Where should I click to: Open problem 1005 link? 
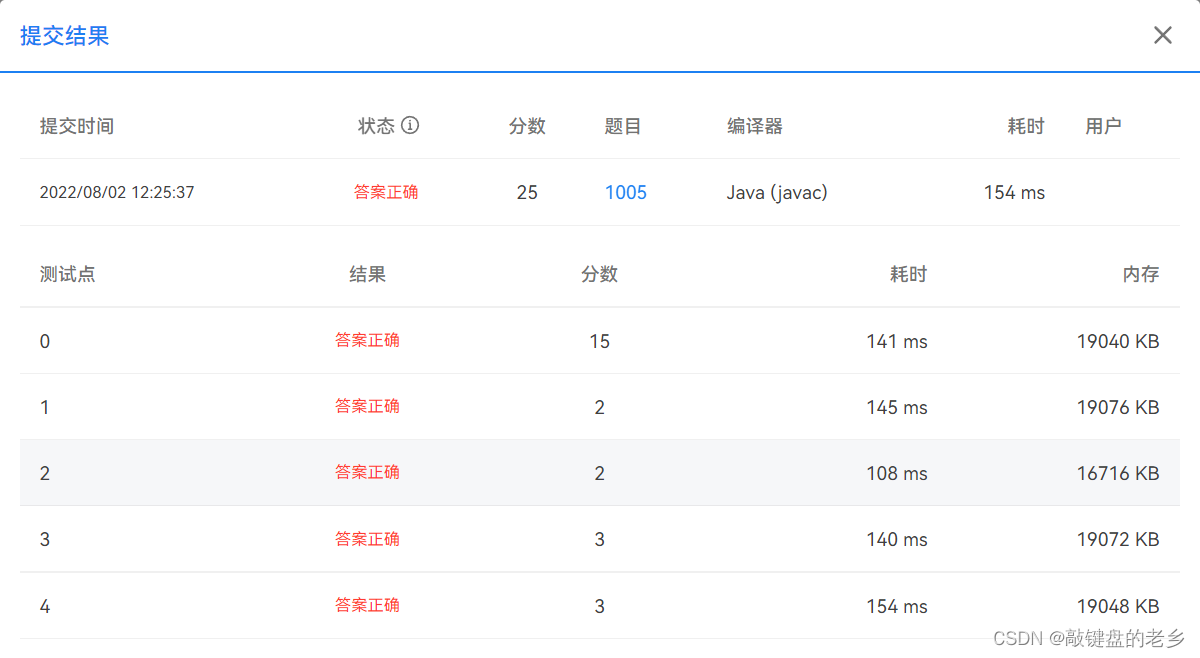click(x=626, y=192)
